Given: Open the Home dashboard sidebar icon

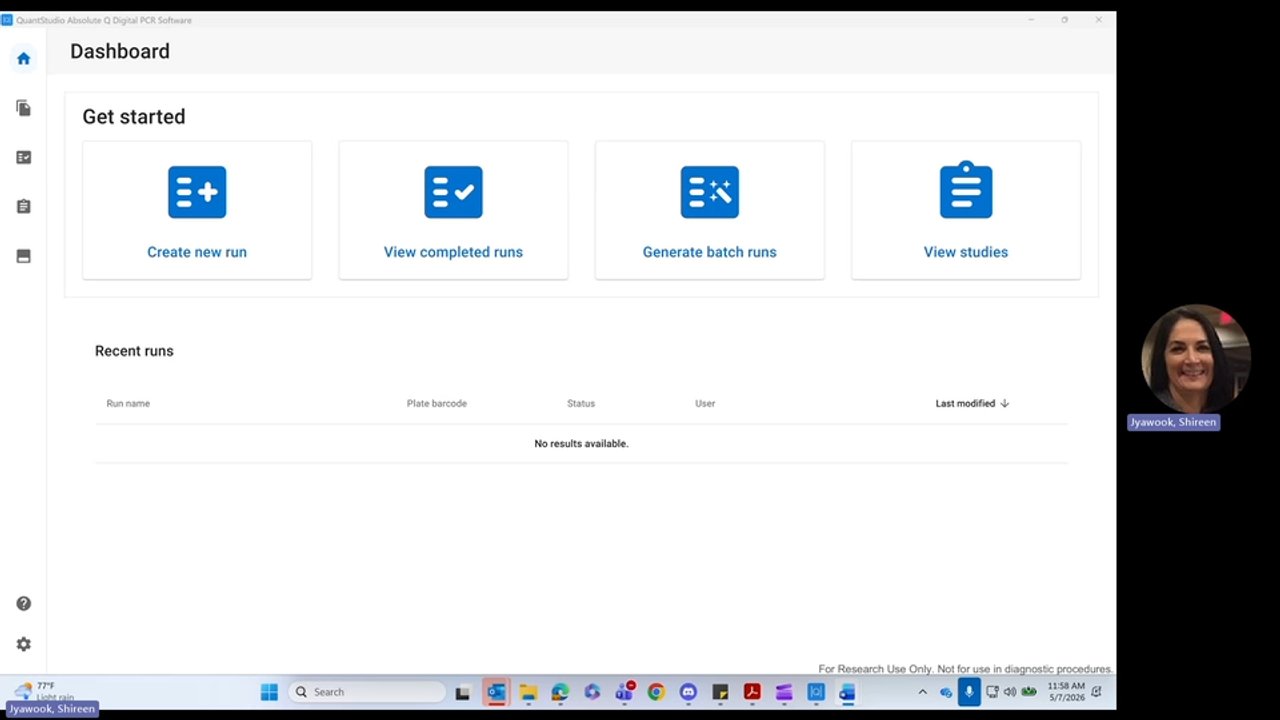Looking at the screenshot, I should (24, 58).
